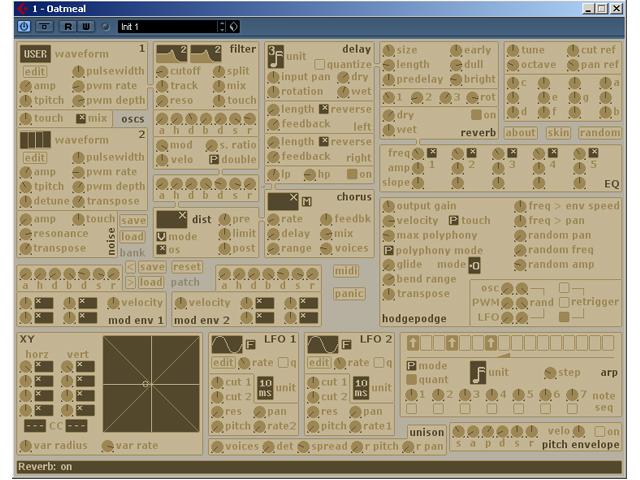This screenshot has width=640, height=480.
Task: Click the distortion type display box
Action: click(x=172, y=219)
